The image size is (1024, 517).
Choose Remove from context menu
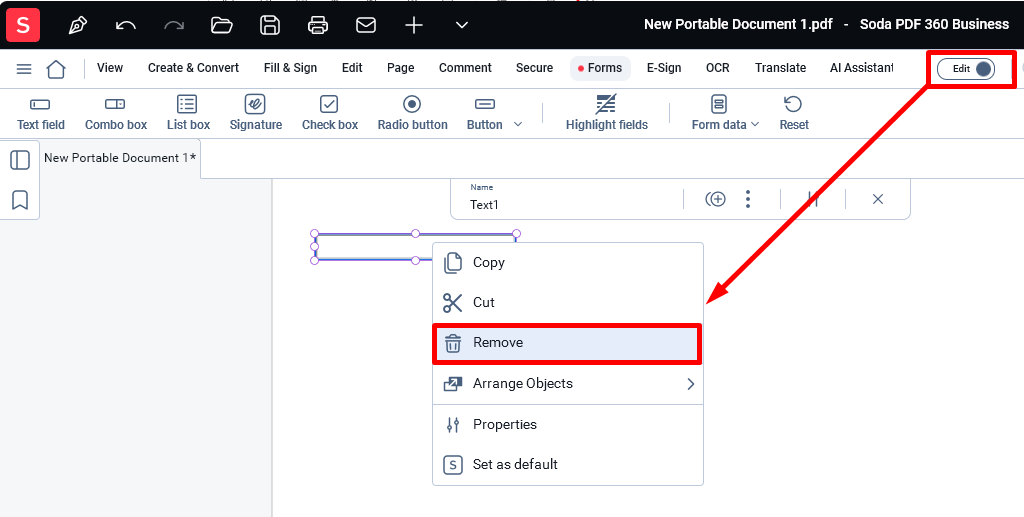[568, 343]
